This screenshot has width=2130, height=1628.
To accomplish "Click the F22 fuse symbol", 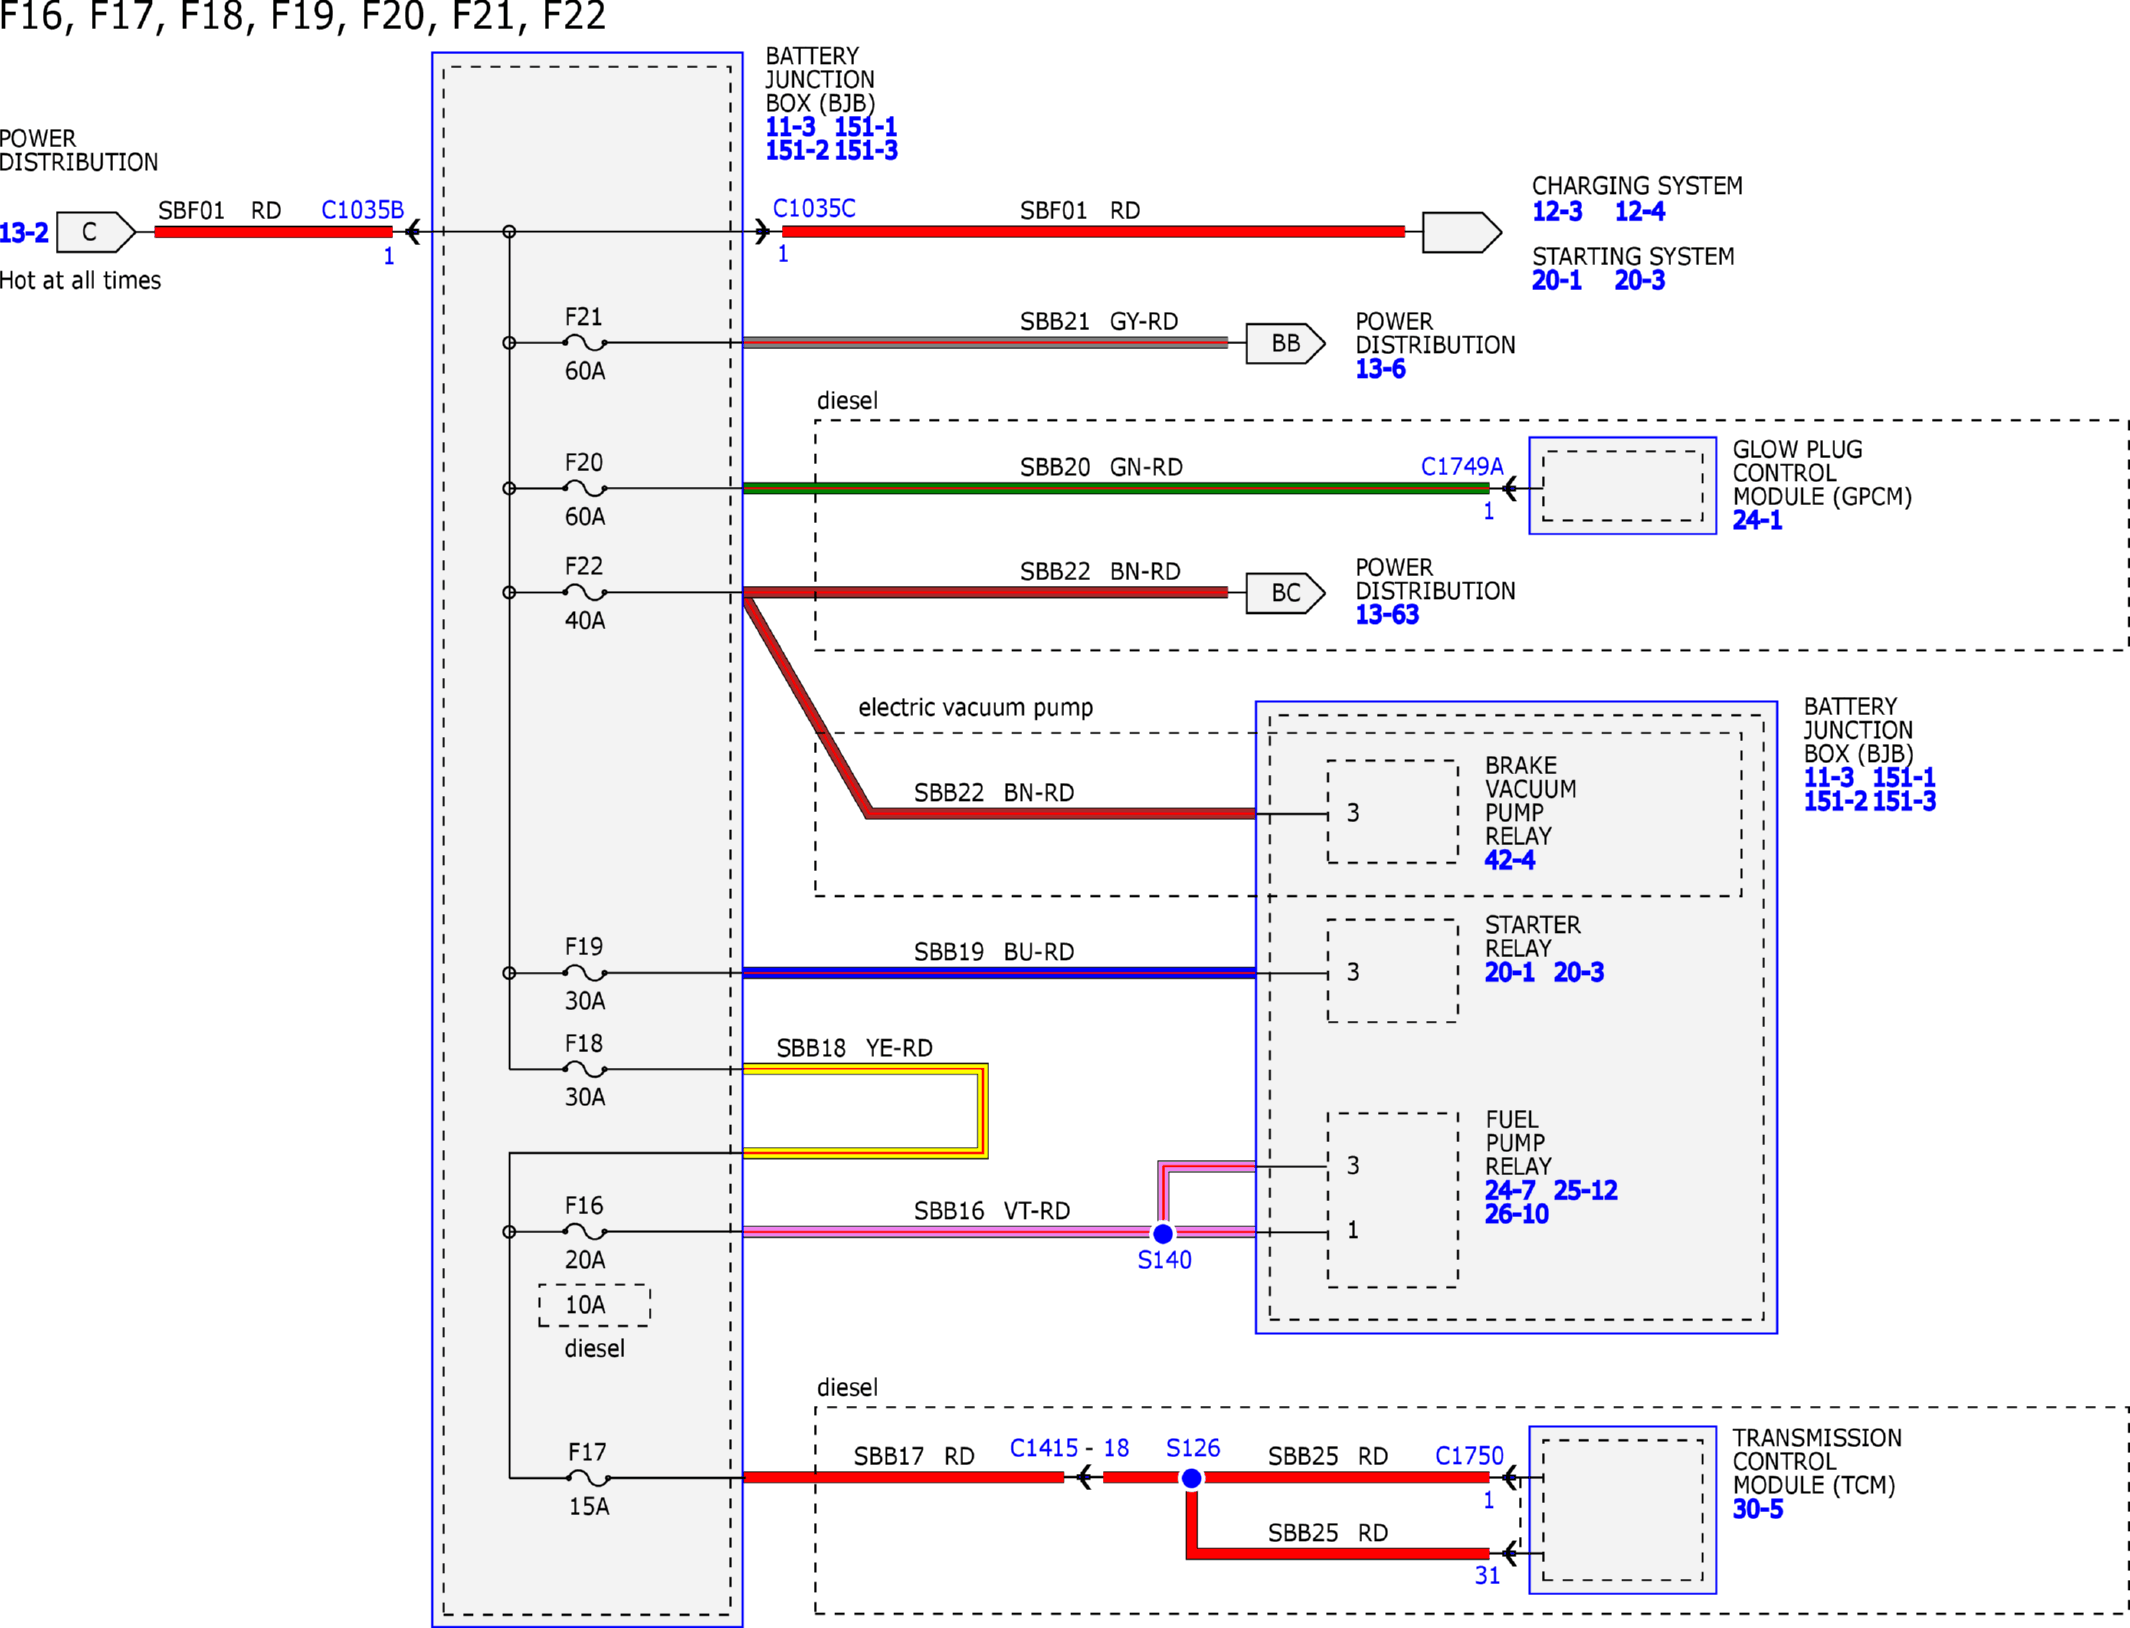I will (x=585, y=593).
